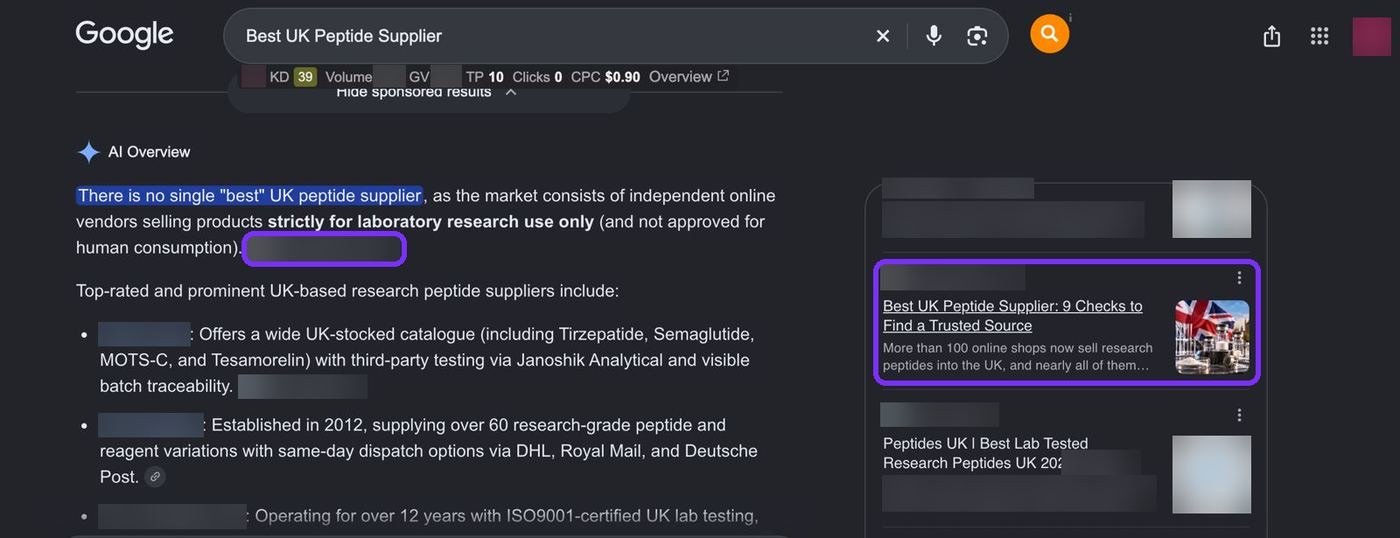Open the share icon at top right

coord(1272,36)
